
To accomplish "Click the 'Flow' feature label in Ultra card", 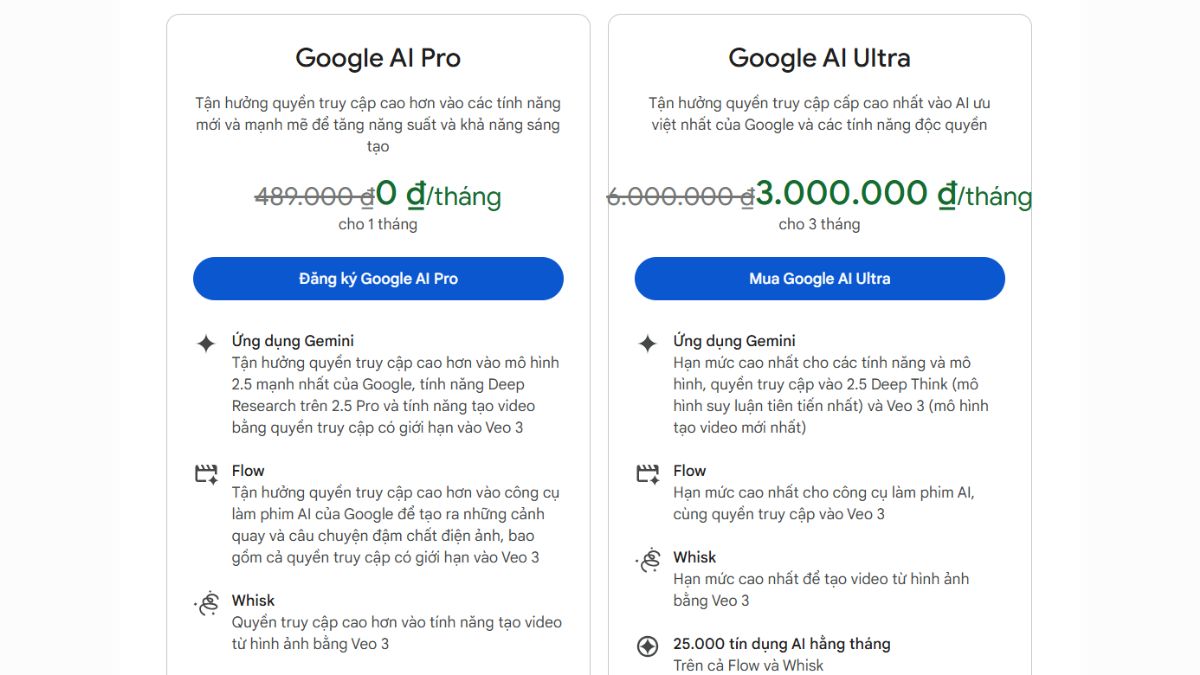I will pyautogui.click(x=689, y=470).
